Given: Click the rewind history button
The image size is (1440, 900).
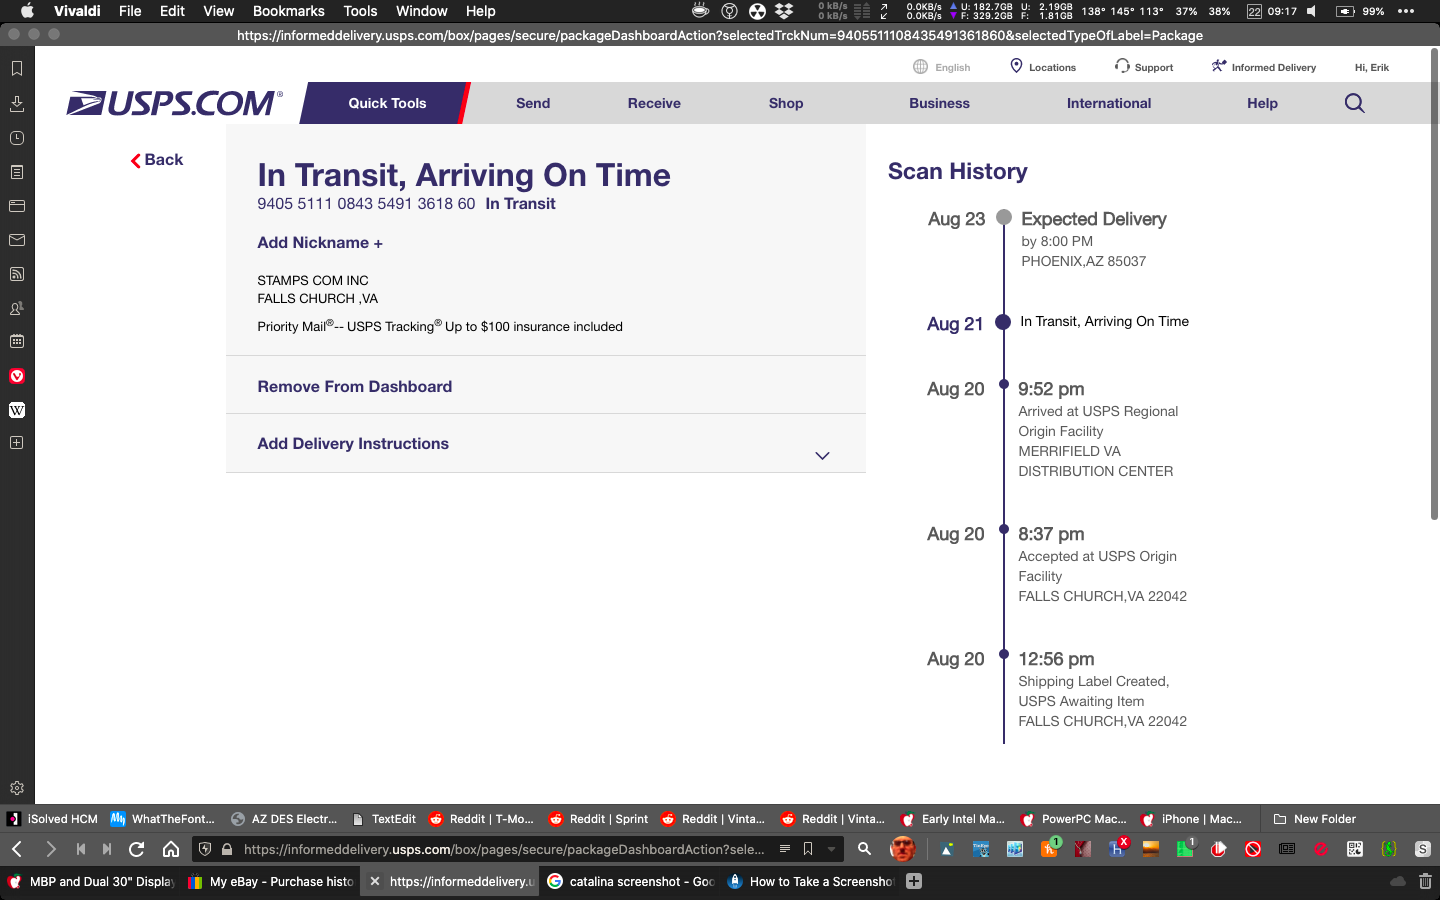Looking at the screenshot, I should pyautogui.click(x=81, y=849).
